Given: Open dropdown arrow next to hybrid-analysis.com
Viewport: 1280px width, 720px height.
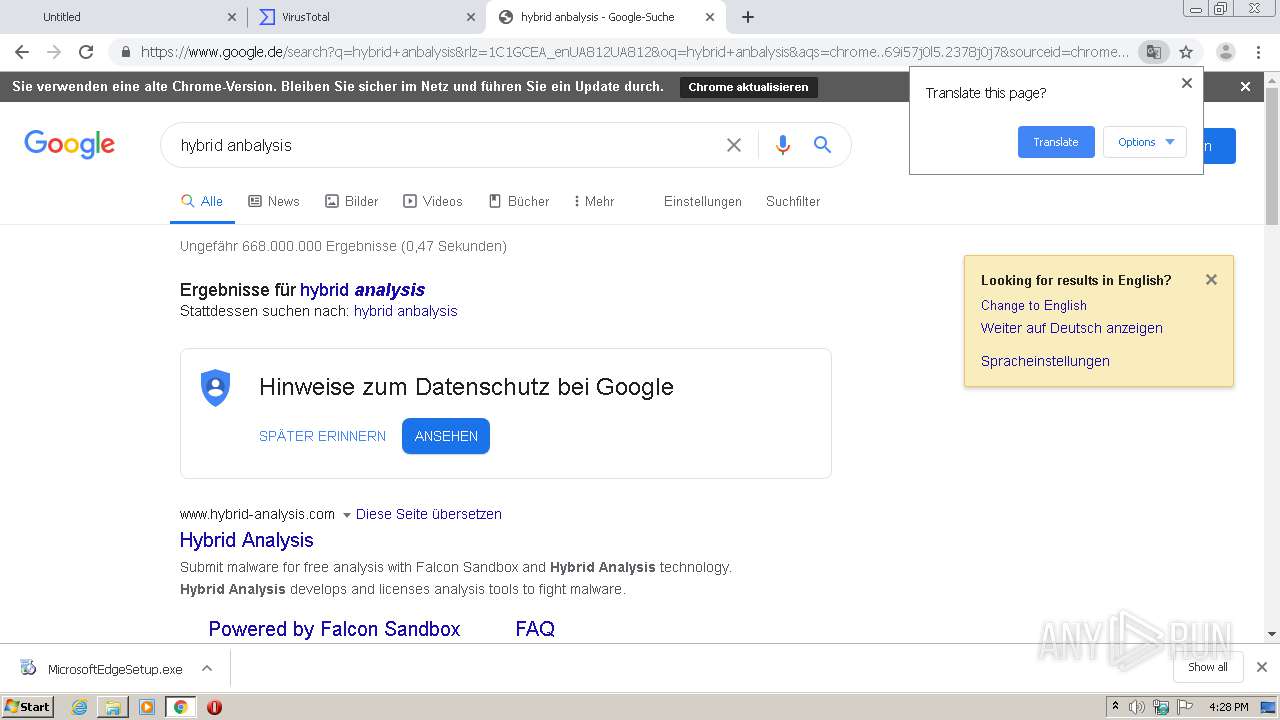Looking at the screenshot, I should tap(347, 515).
